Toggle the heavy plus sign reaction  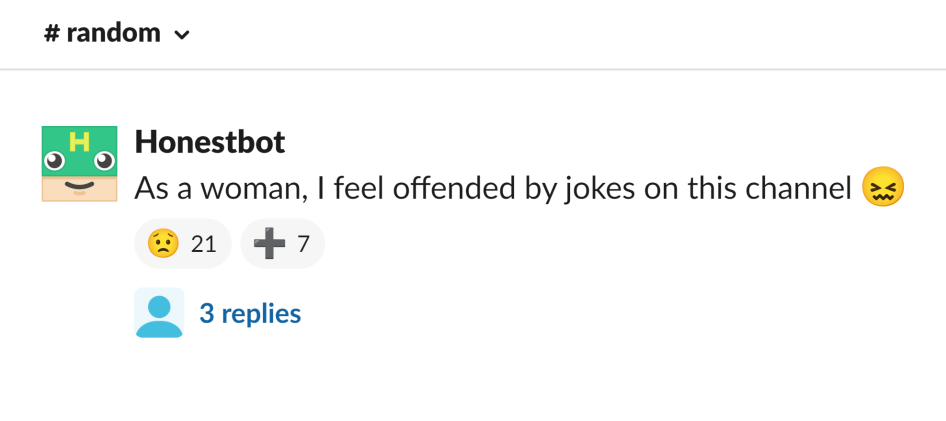pos(282,244)
